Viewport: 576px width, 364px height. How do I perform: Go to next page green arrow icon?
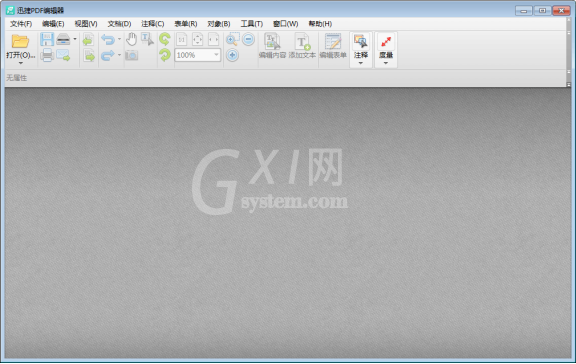coord(89,55)
